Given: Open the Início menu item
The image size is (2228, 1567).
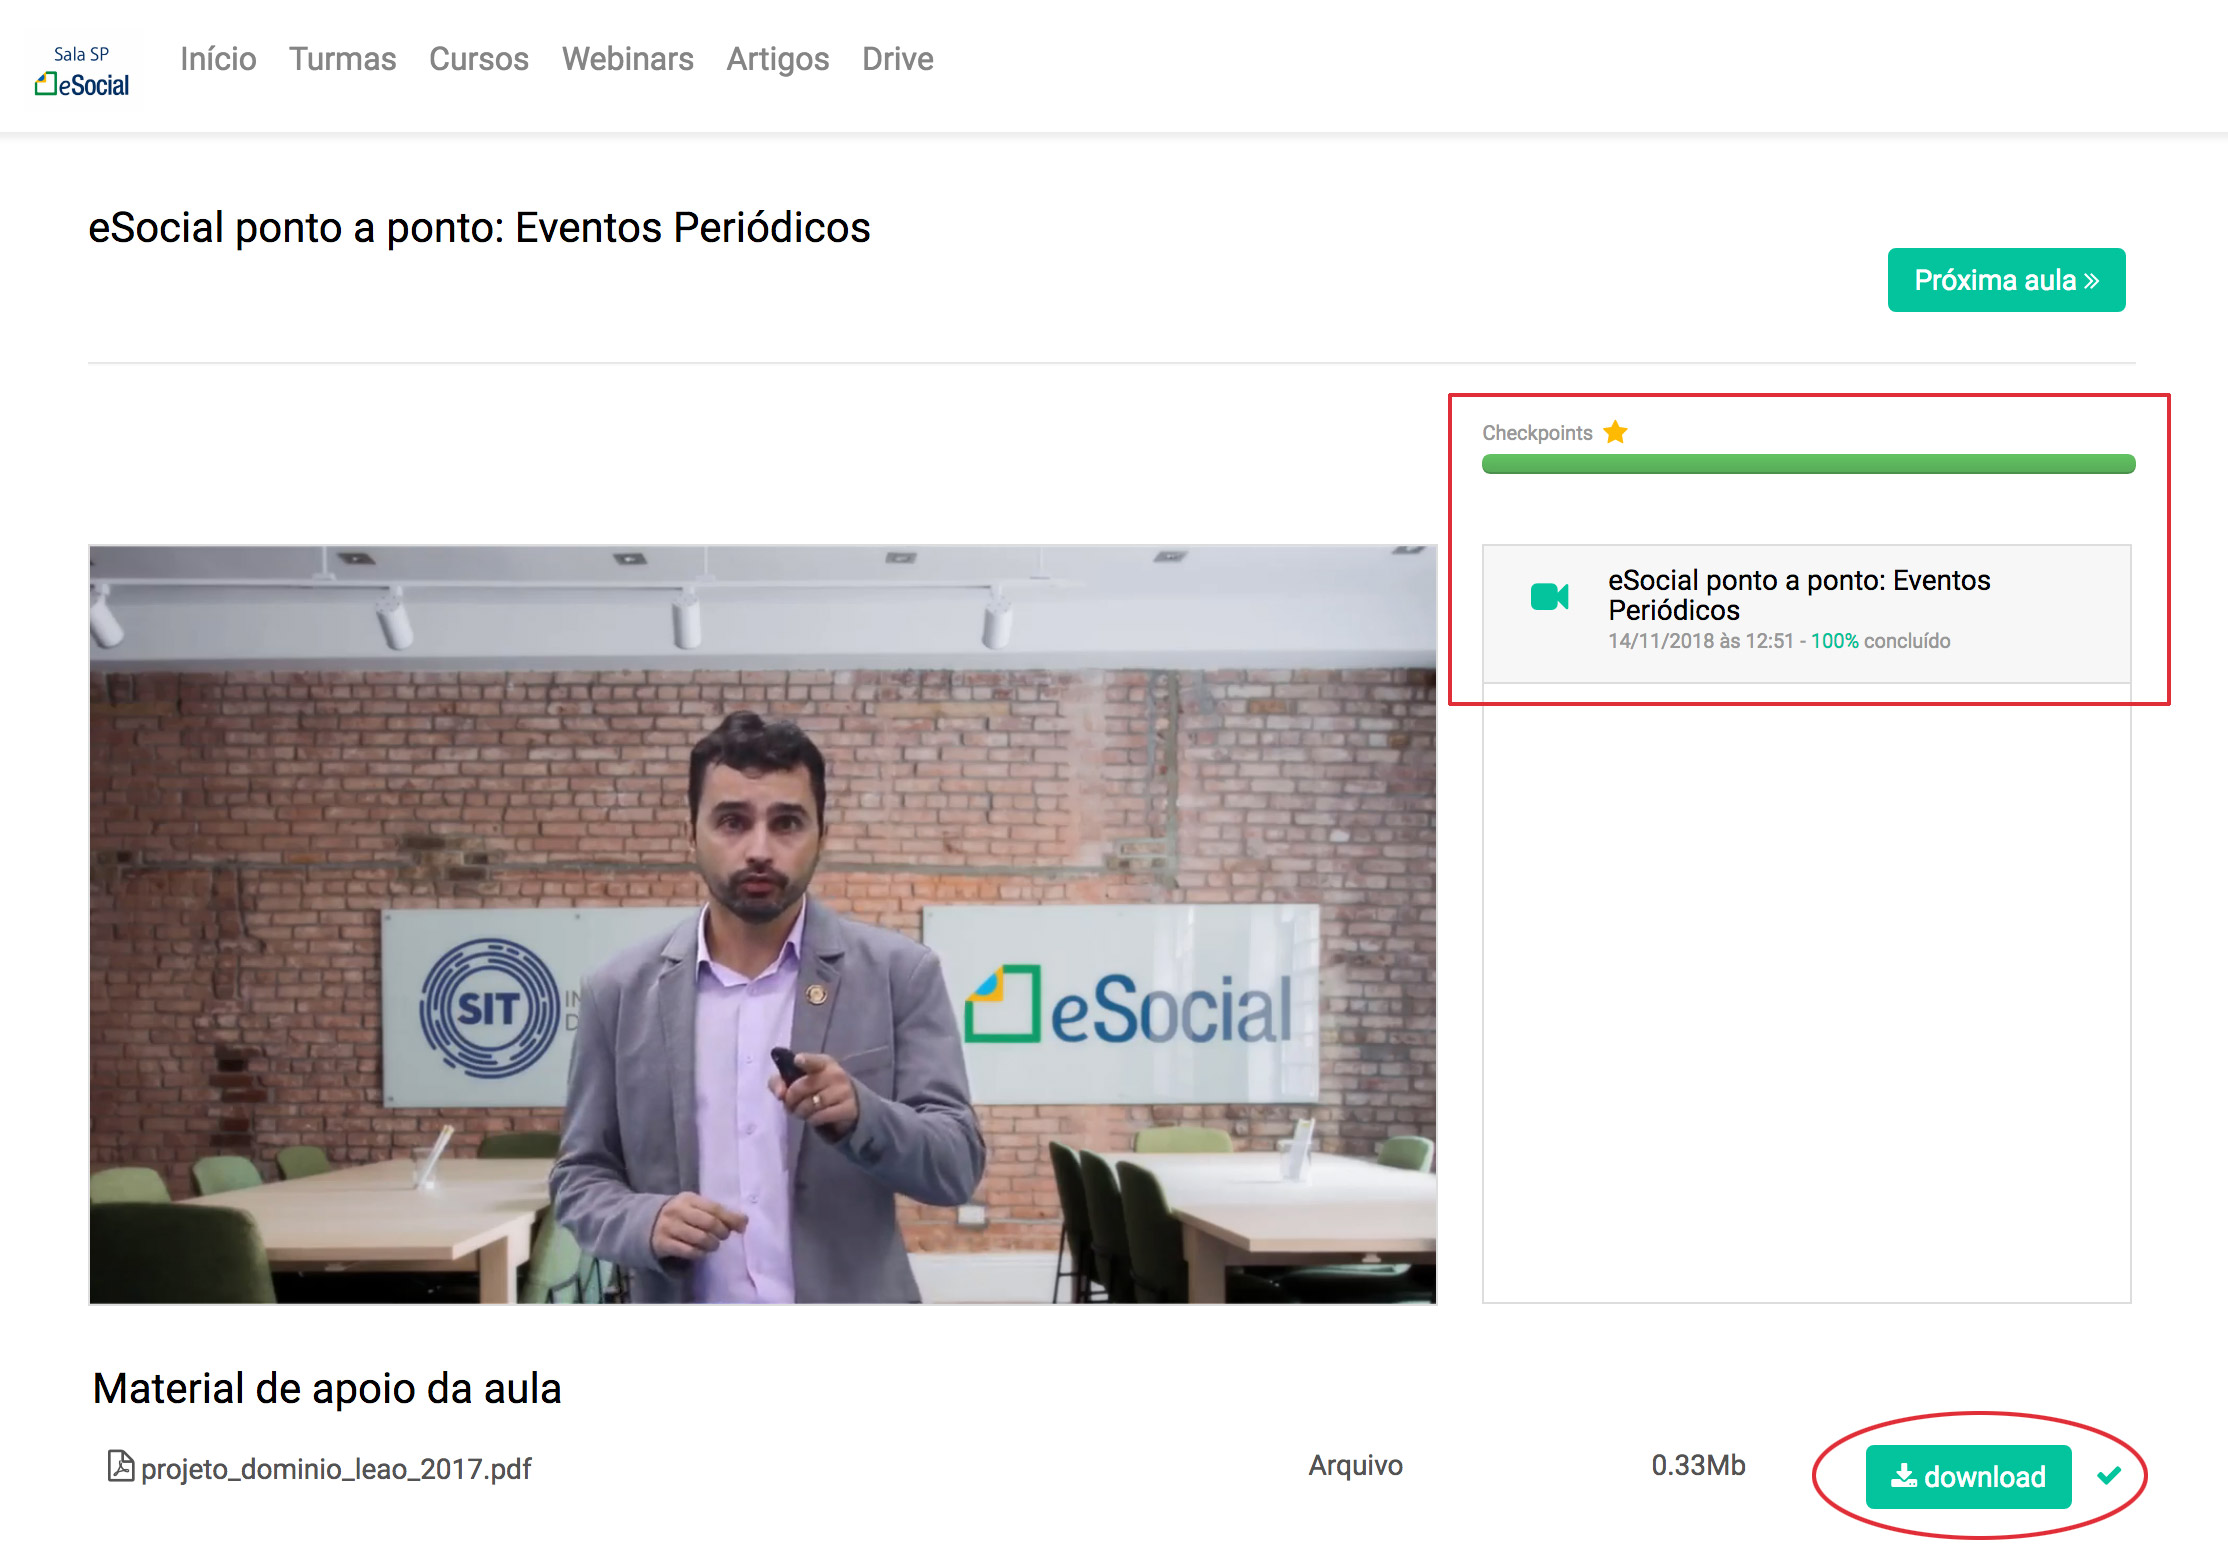Looking at the screenshot, I should click(x=218, y=59).
